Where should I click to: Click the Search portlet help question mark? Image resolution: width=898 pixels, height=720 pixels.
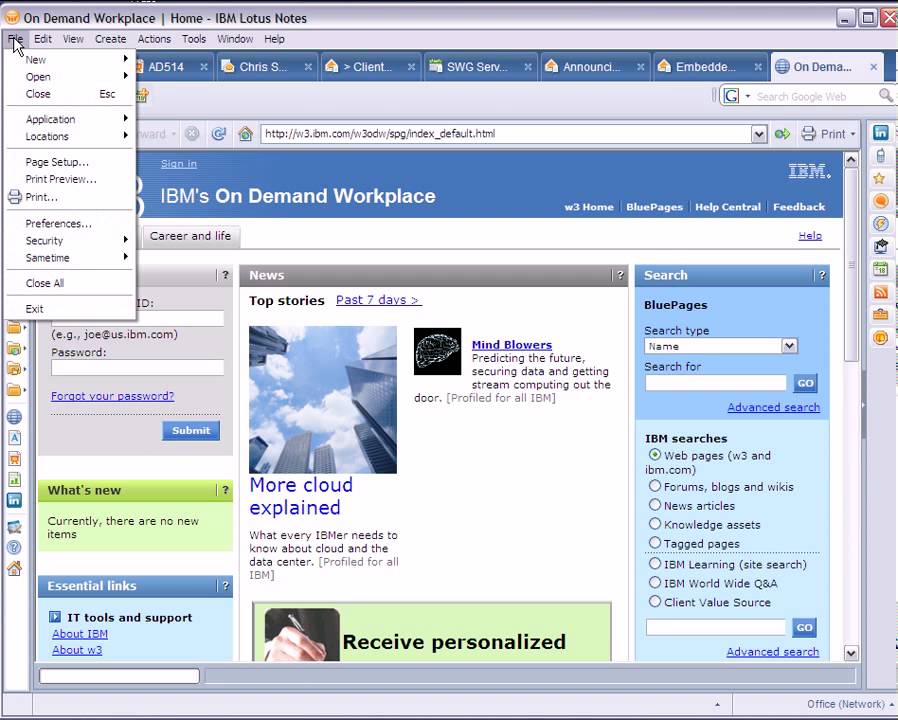coord(822,276)
